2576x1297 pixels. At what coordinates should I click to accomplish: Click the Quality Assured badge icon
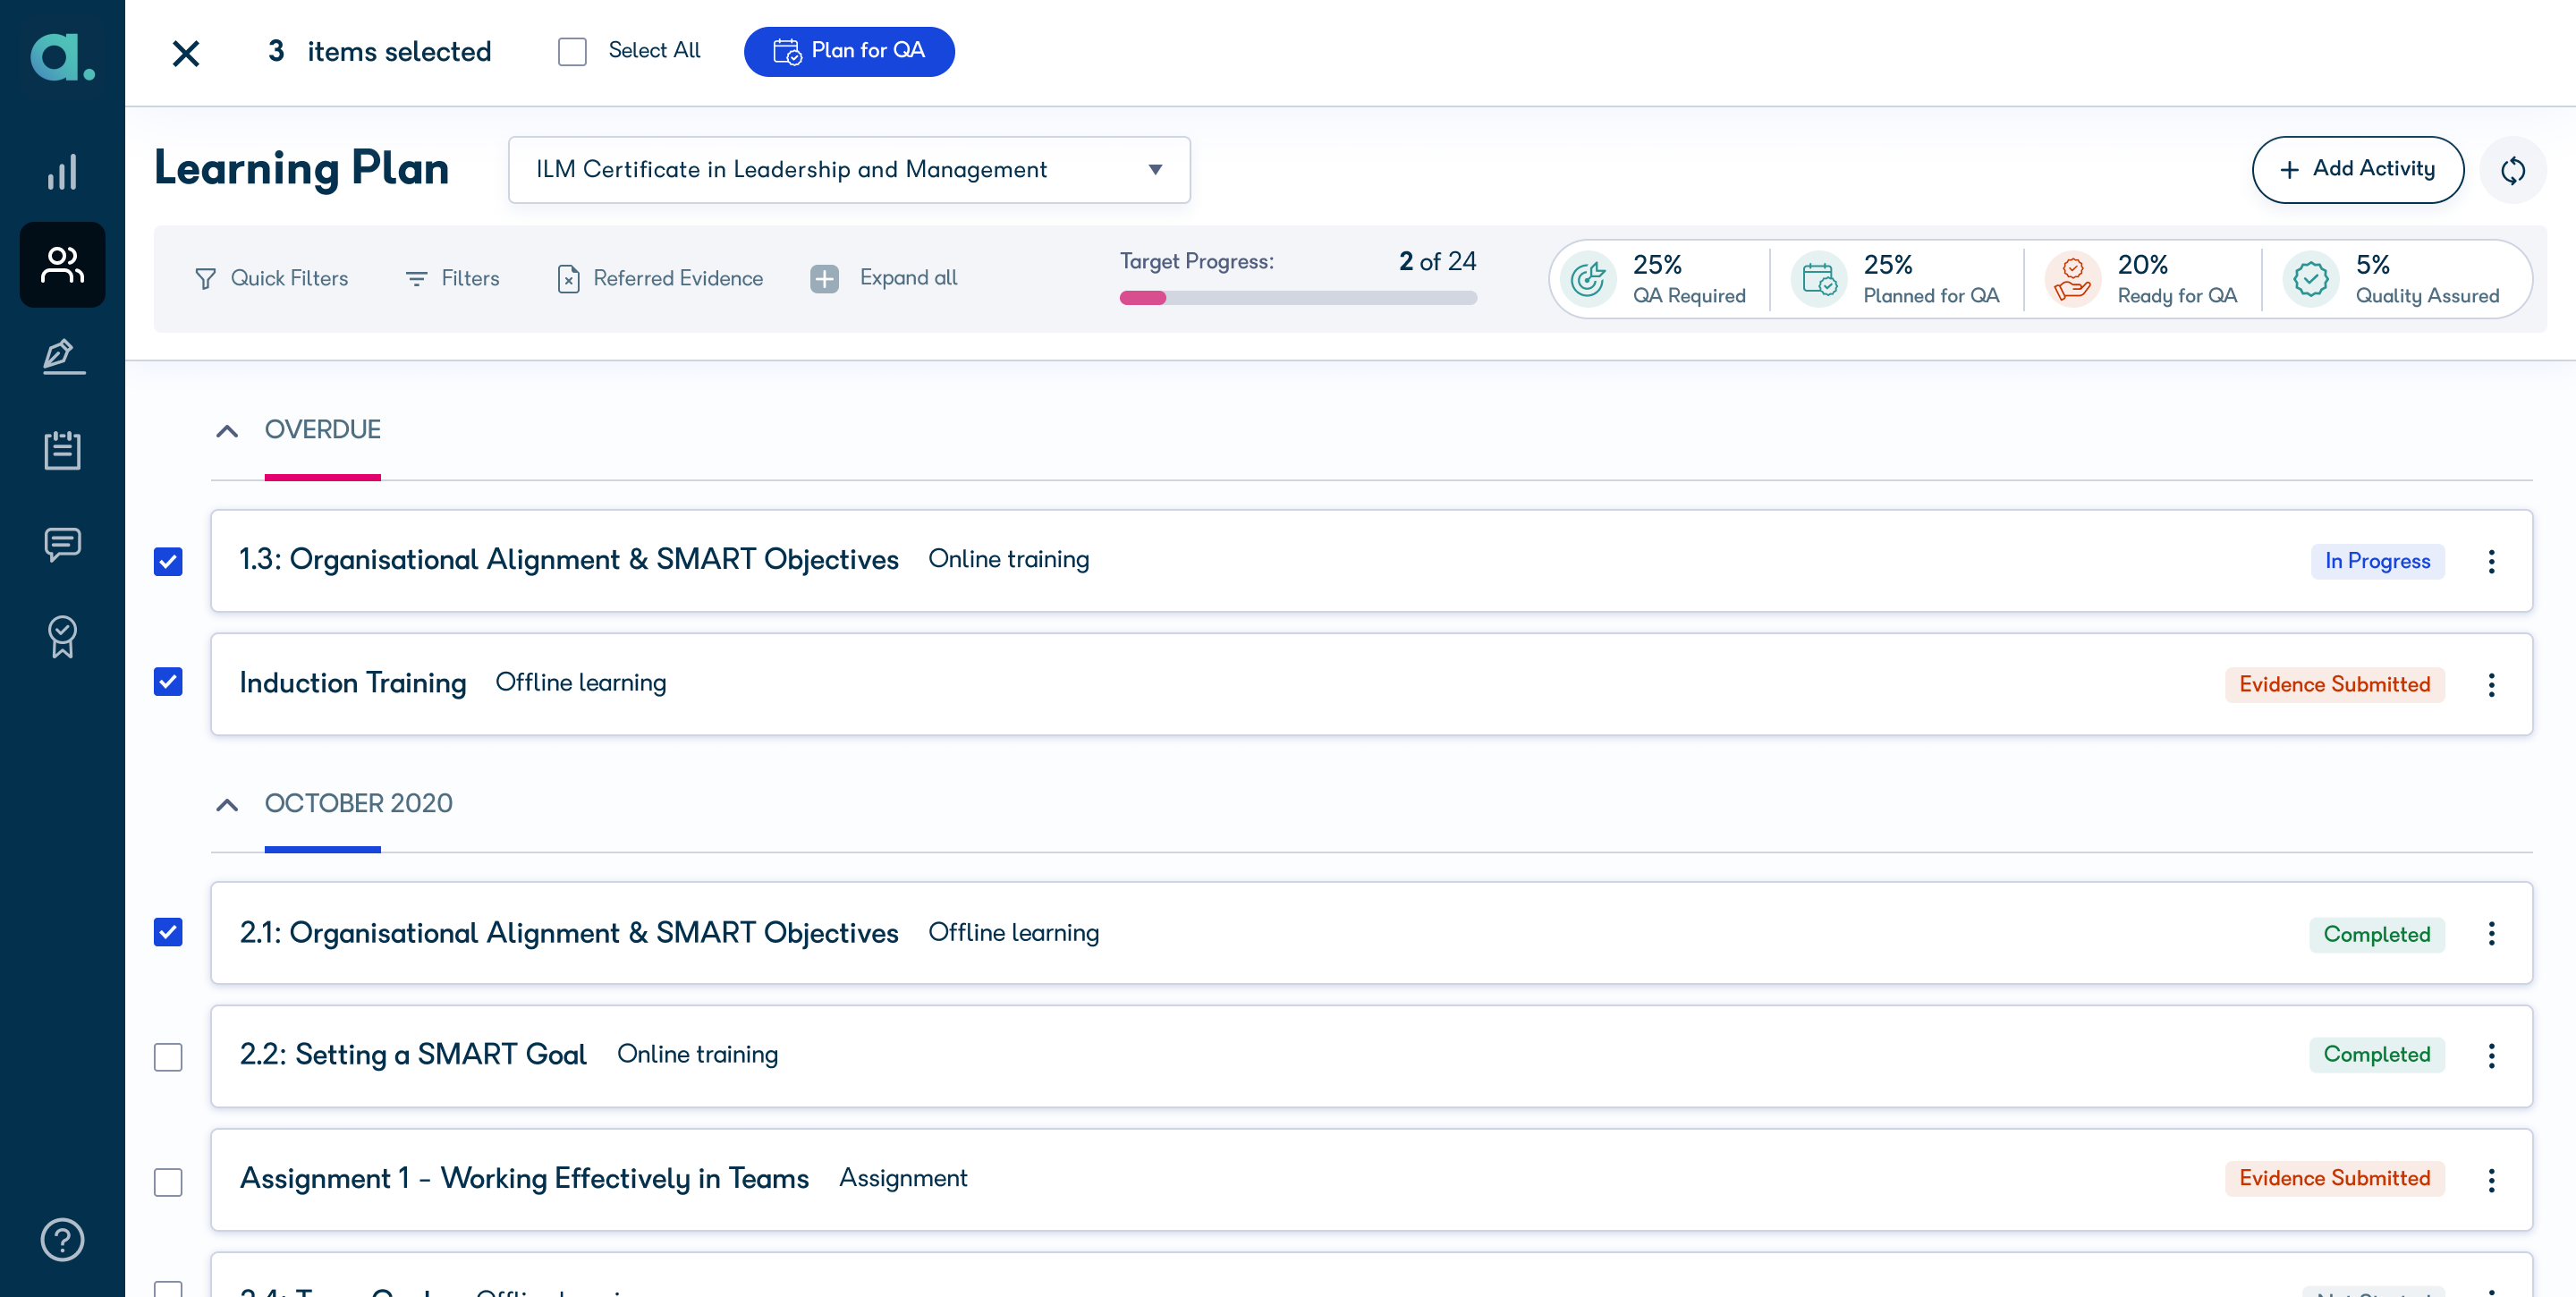(x=2311, y=279)
